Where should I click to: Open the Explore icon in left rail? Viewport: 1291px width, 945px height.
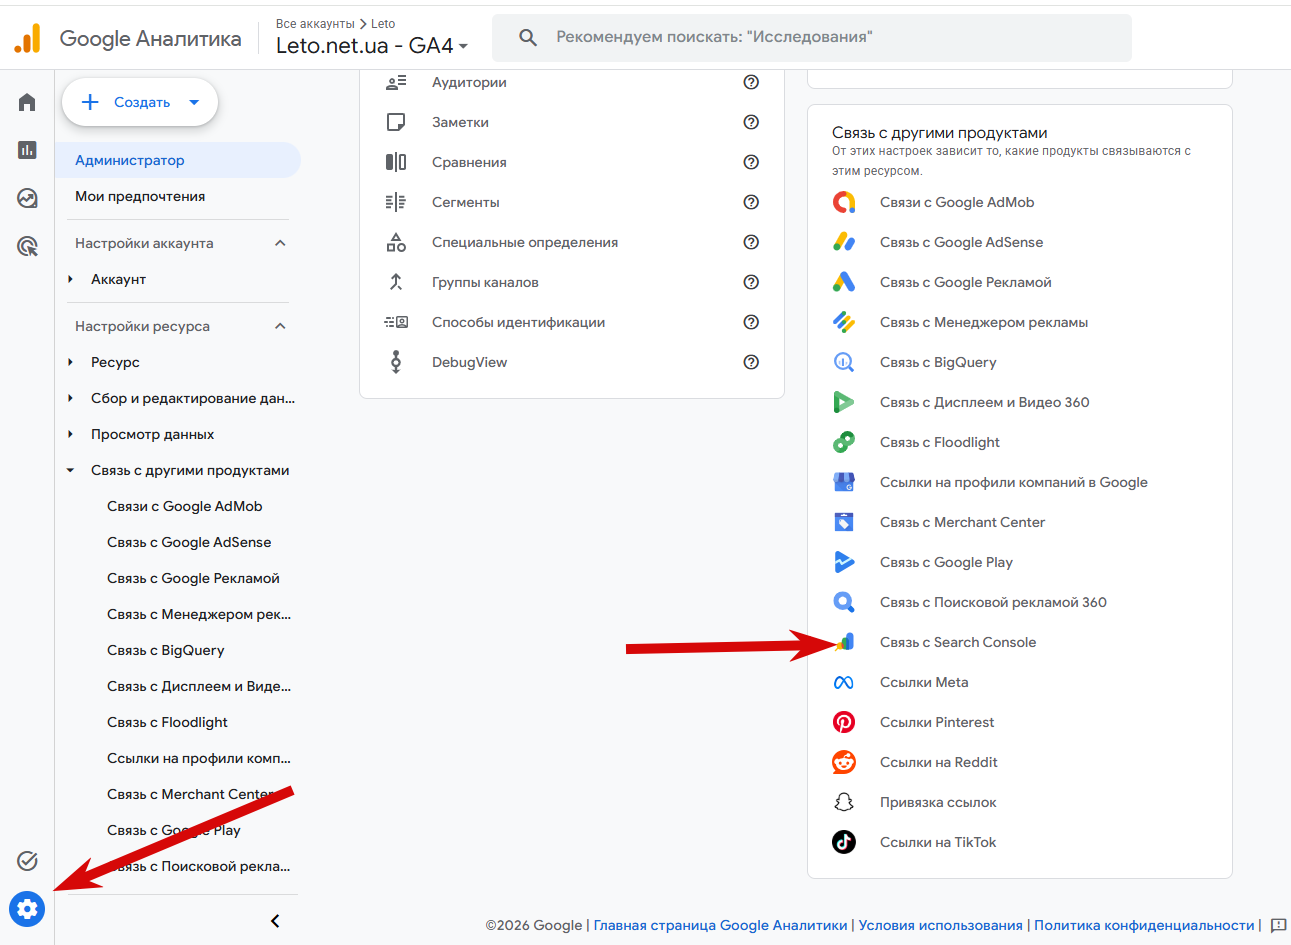tap(27, 198)
